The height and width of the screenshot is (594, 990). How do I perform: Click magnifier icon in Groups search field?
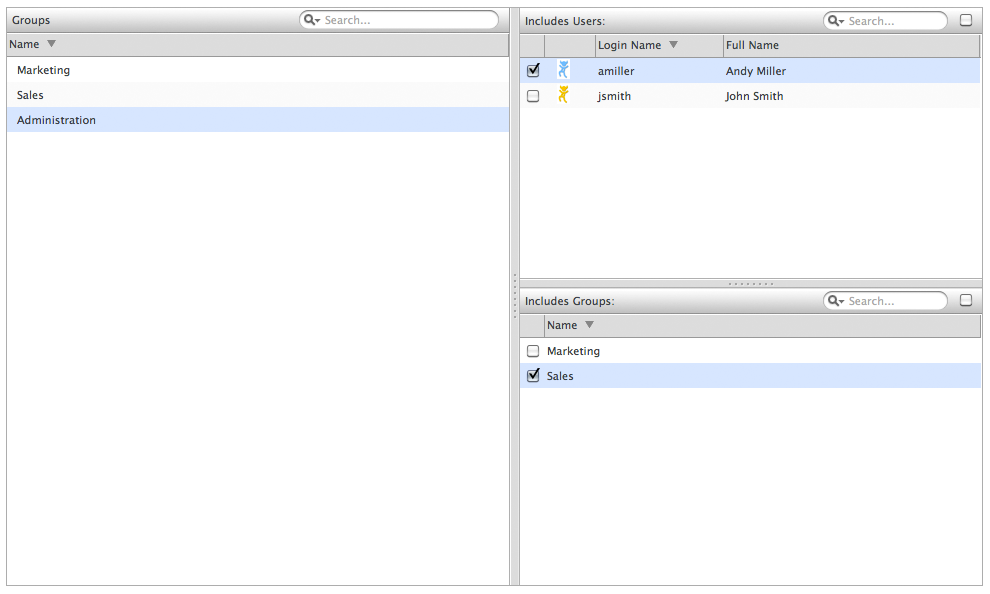coord(311,20)
